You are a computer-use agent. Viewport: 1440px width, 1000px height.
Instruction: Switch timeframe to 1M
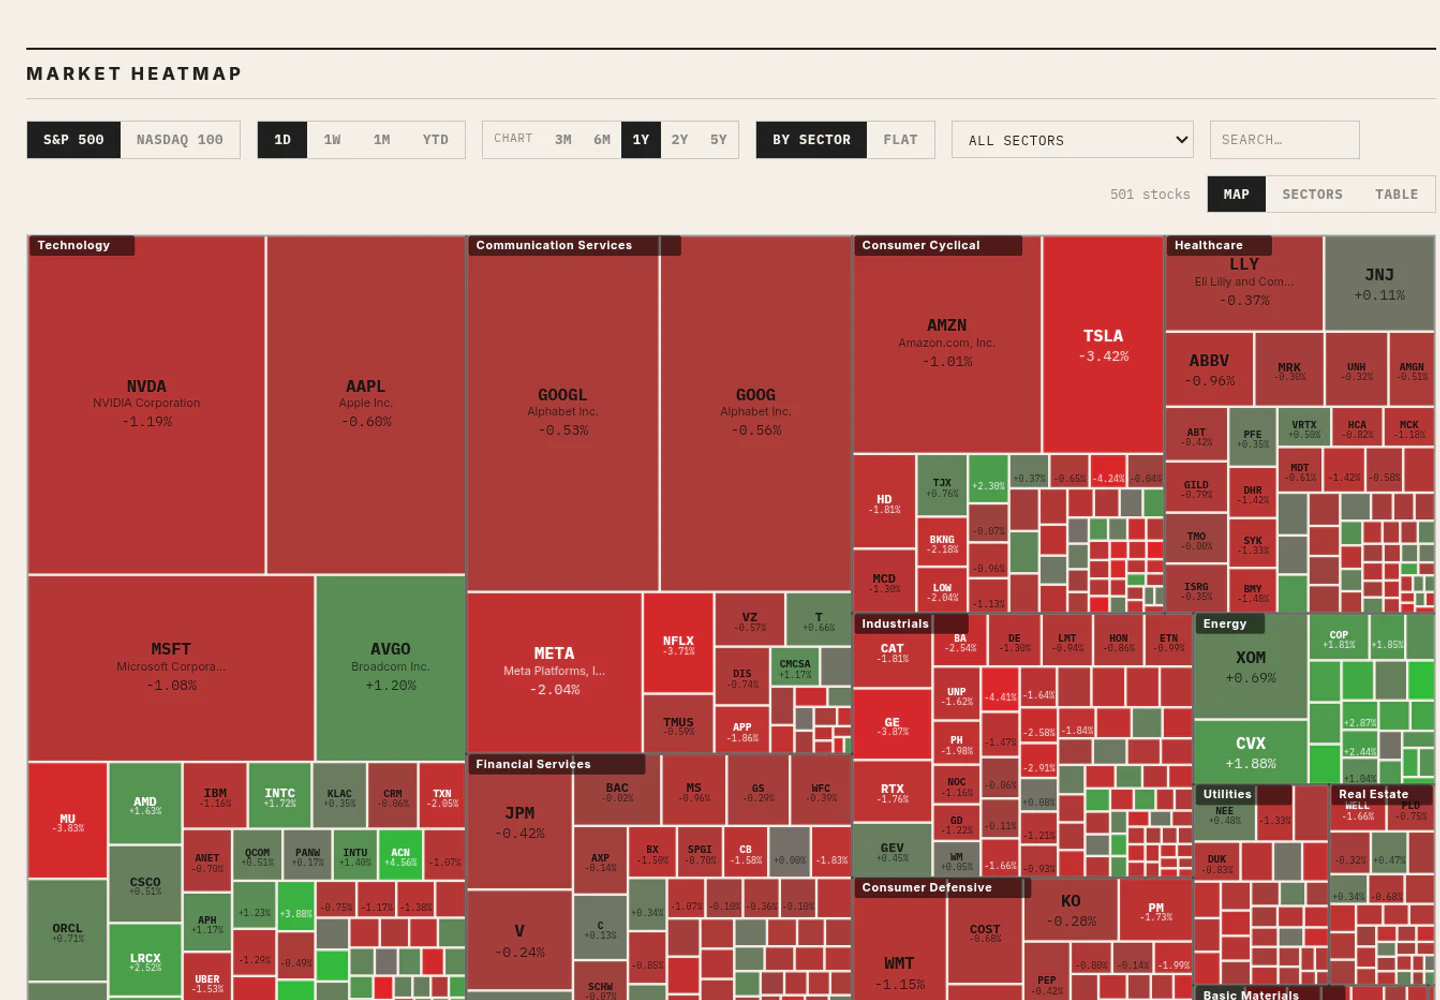point(382,140)
